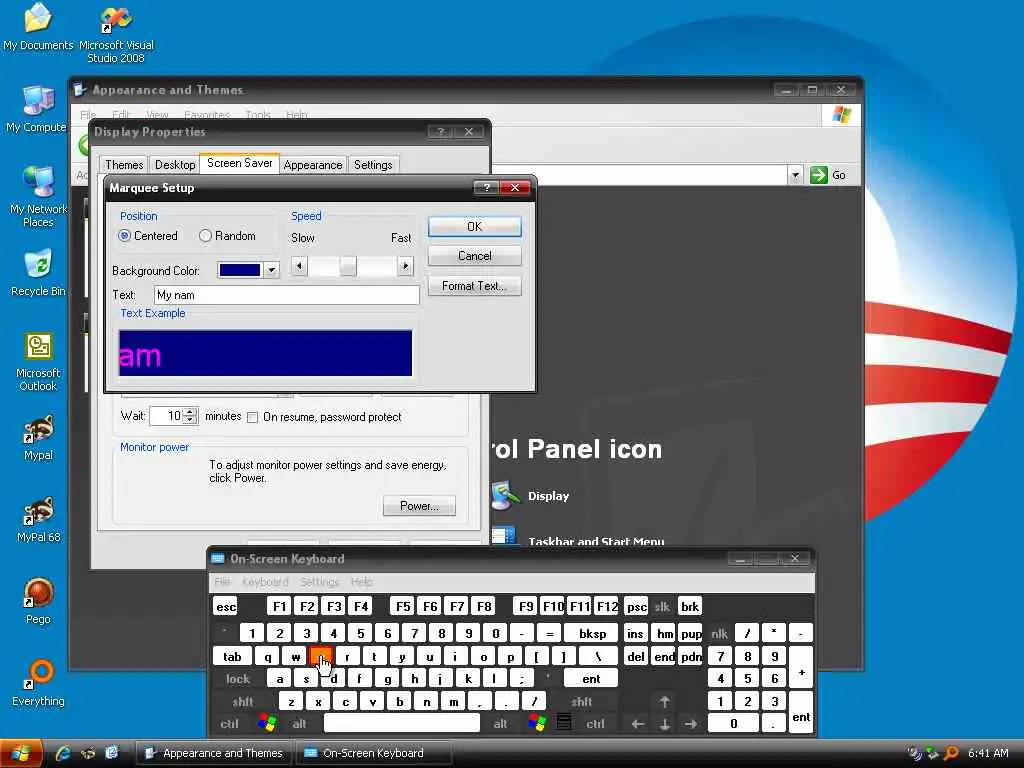Enable On resume, password protect

pyautogui.click(x=325, y=417)
